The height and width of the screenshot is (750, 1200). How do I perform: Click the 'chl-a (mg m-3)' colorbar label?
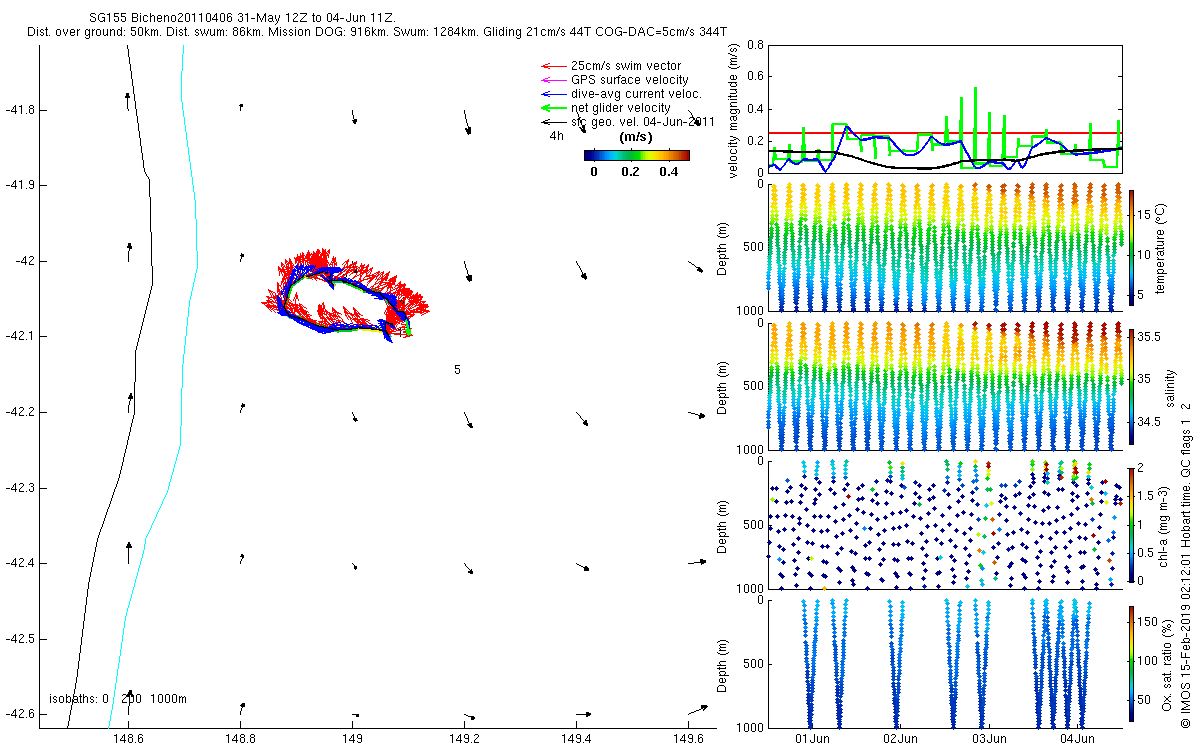(x=1164, y=525)
